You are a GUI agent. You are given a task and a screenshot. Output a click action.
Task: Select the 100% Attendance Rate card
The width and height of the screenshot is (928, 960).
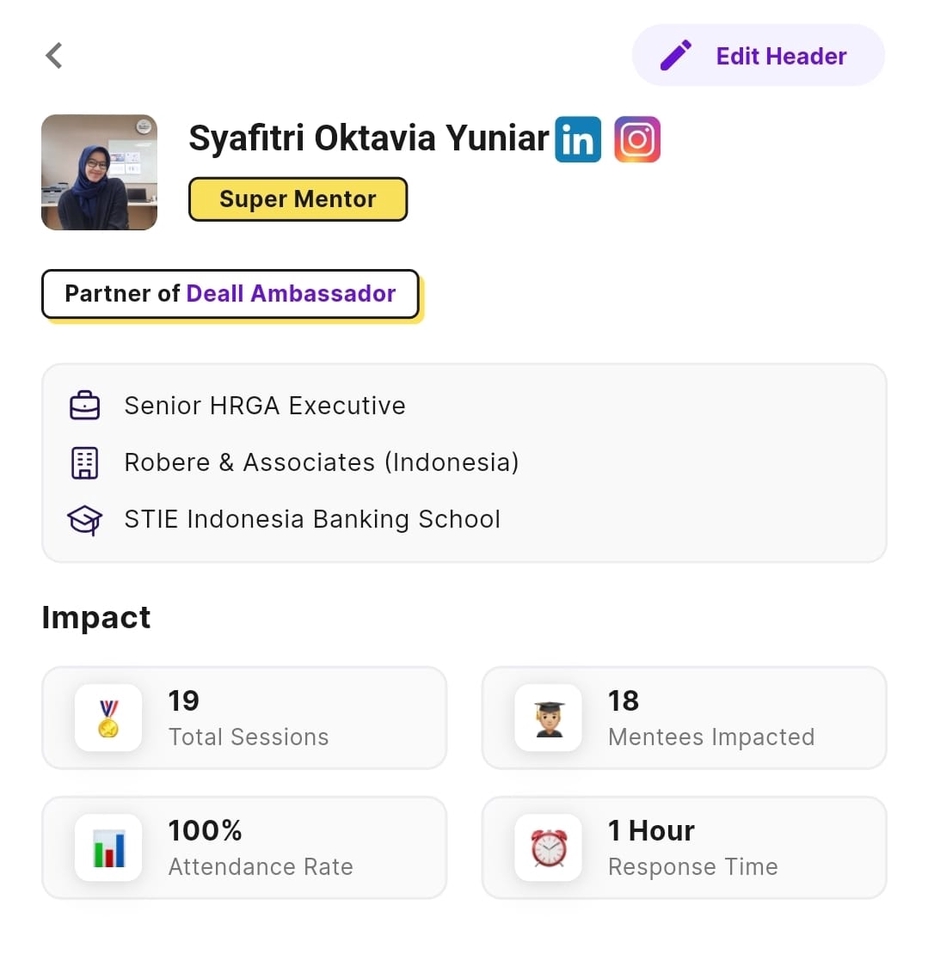(244, 848)
